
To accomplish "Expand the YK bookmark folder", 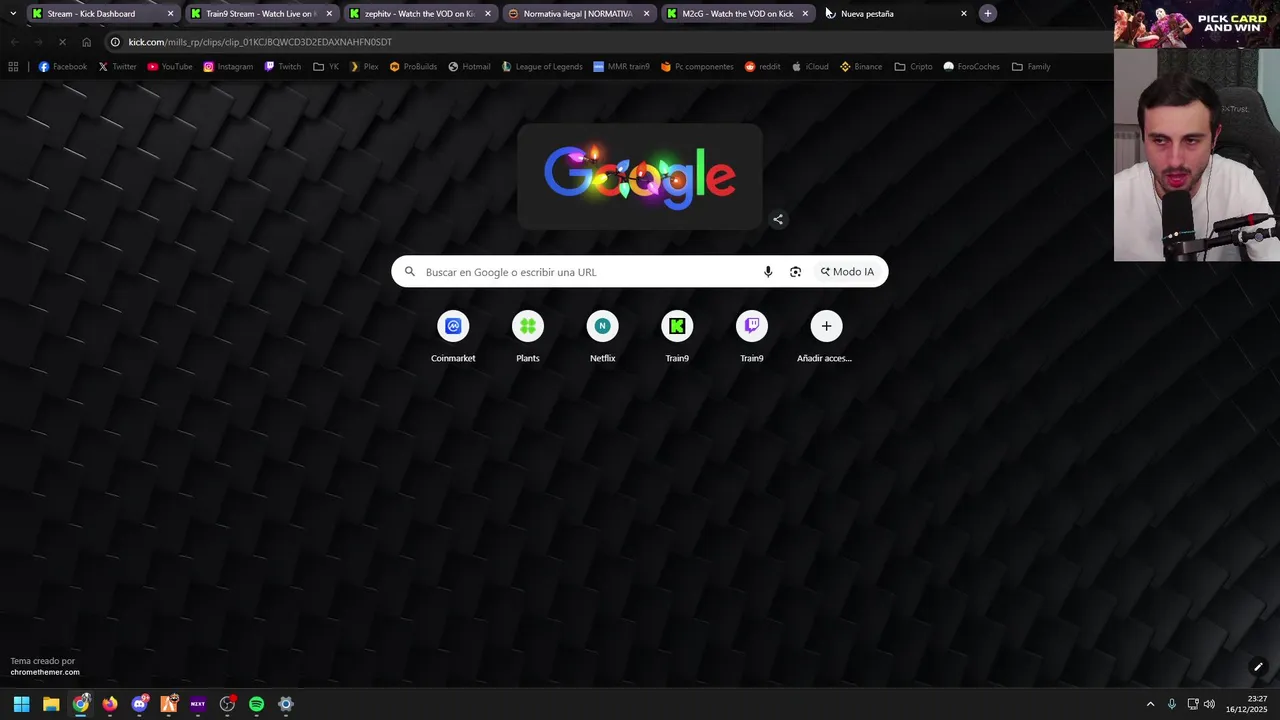I will (x=326, y=67).
